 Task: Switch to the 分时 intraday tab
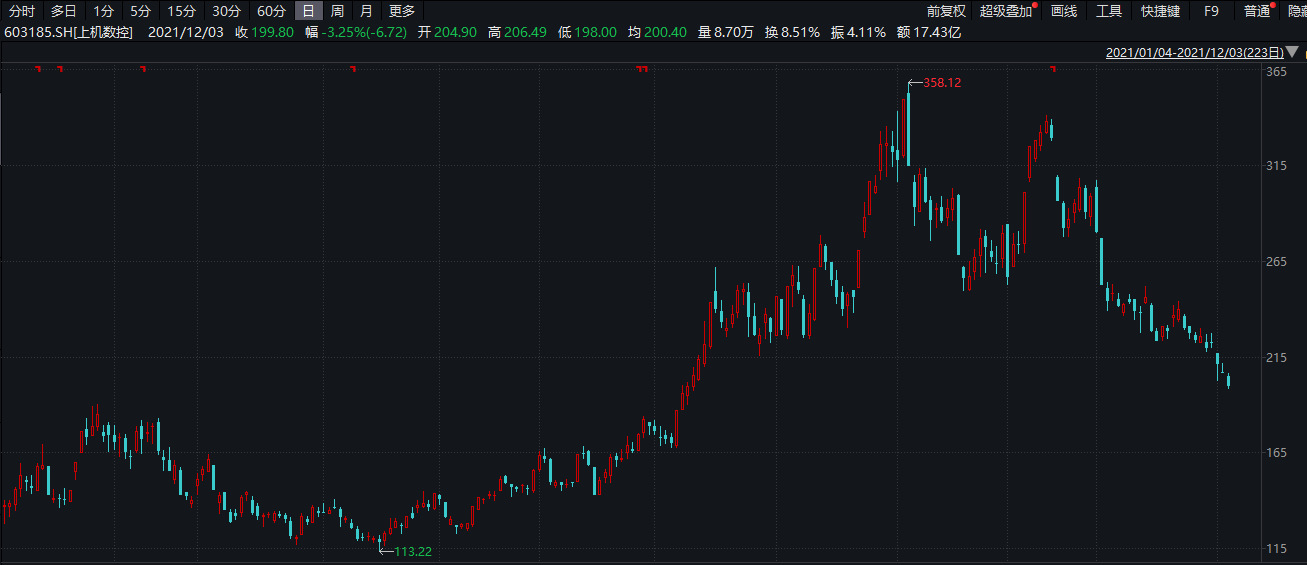22,11
